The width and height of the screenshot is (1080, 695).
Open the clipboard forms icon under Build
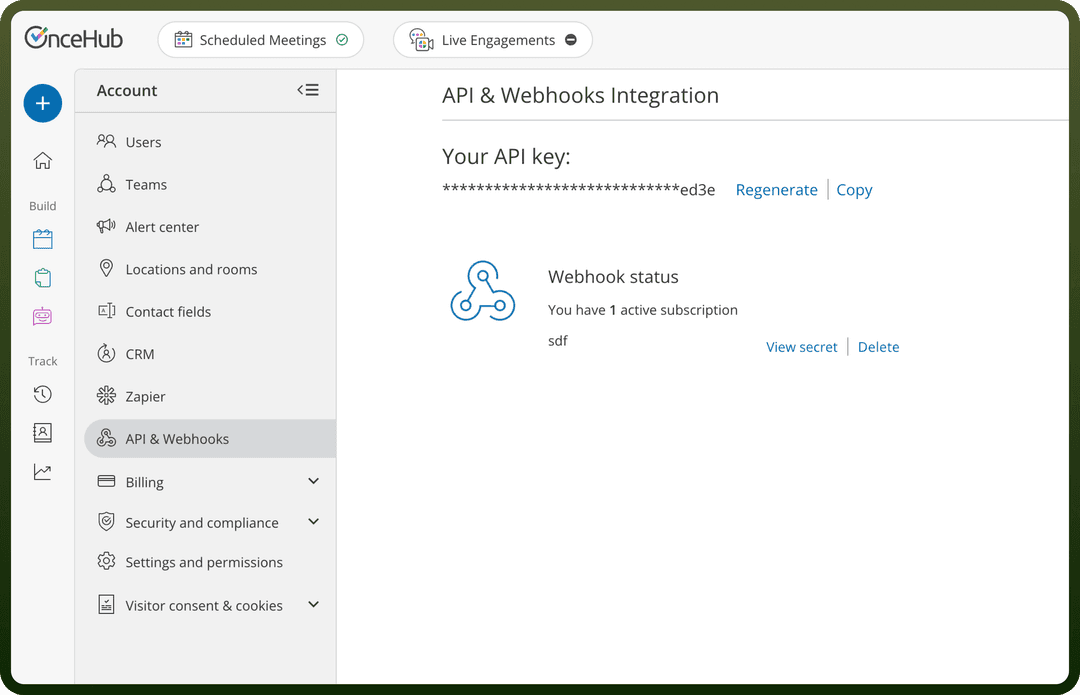tap(43, 278)
